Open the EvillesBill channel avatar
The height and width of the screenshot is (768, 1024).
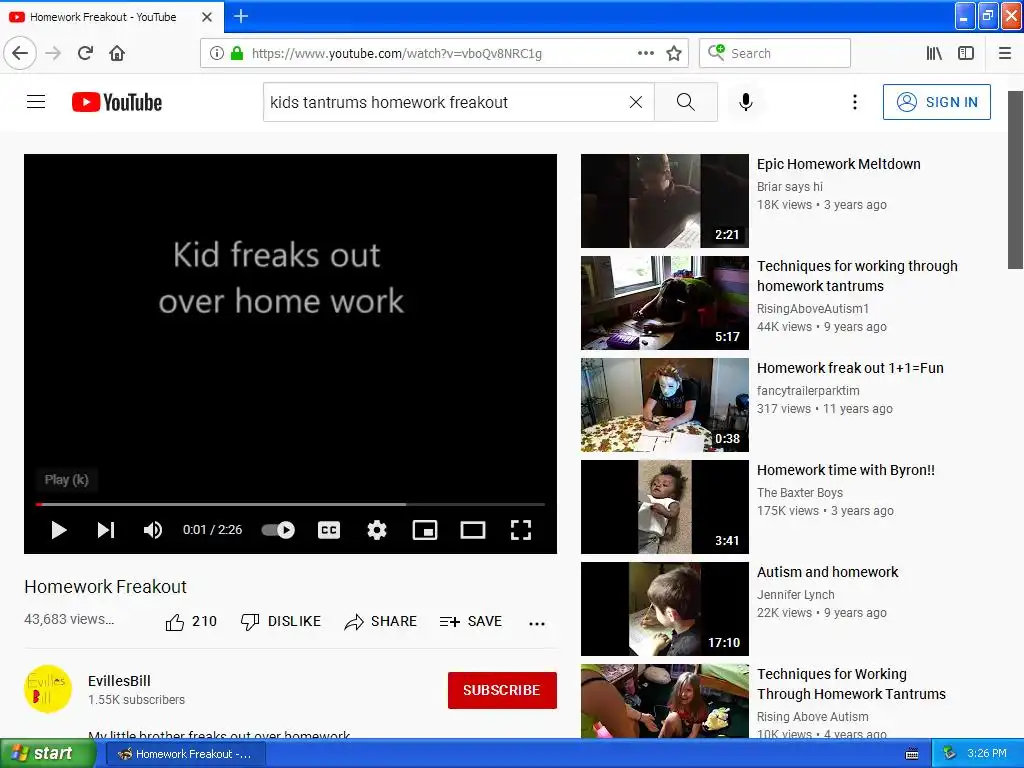pos(48,689)
